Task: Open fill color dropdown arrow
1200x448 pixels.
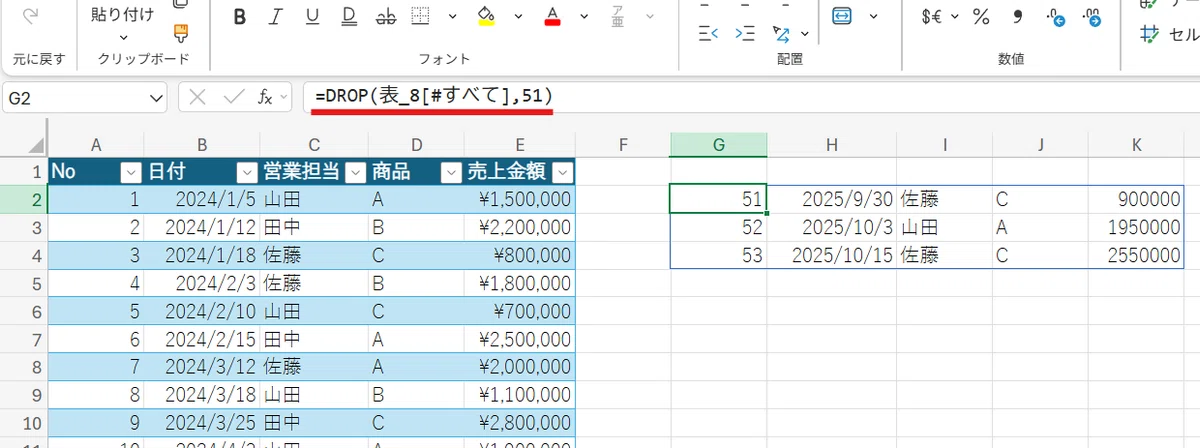Action: [x=518, y=17]
